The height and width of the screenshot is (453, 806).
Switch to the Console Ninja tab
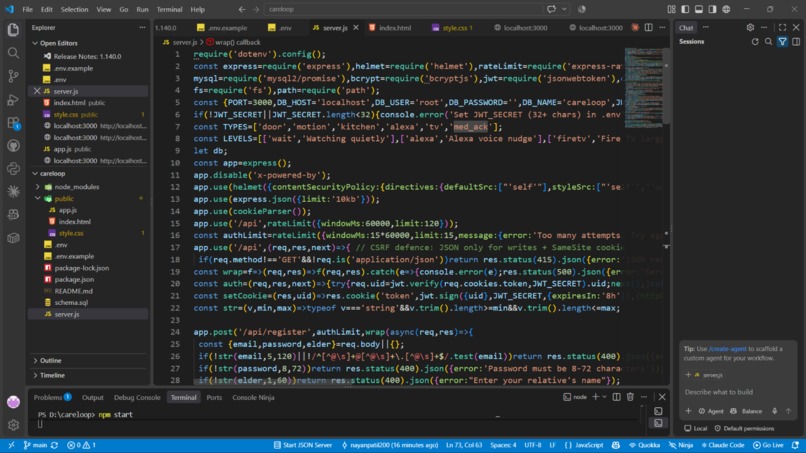pos(253,397)
